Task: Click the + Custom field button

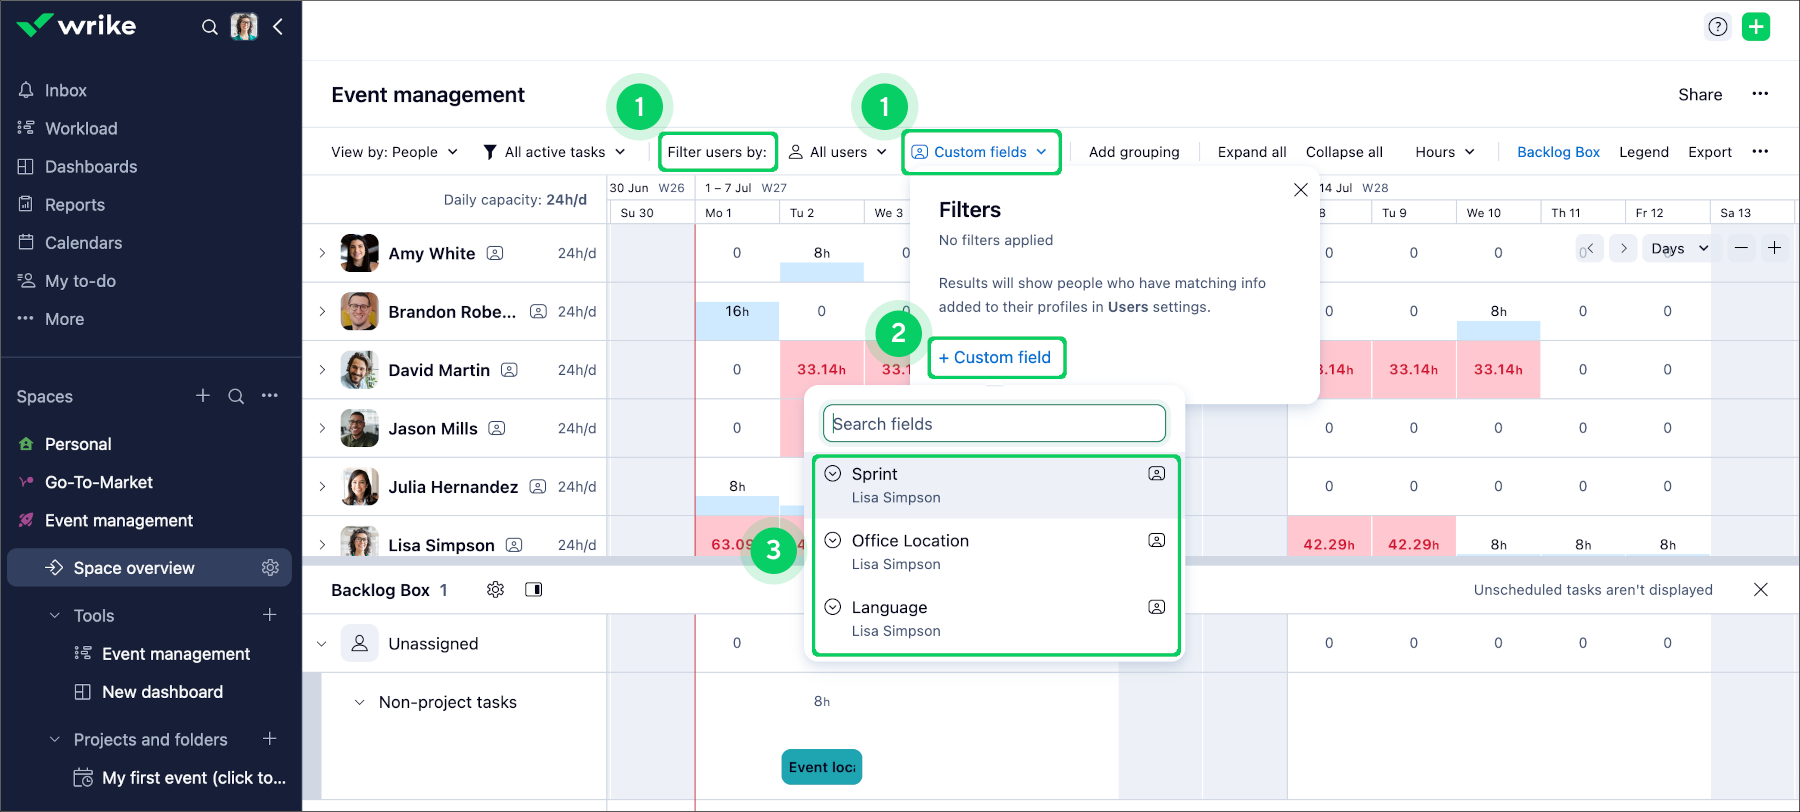Action: click(996, 358)
